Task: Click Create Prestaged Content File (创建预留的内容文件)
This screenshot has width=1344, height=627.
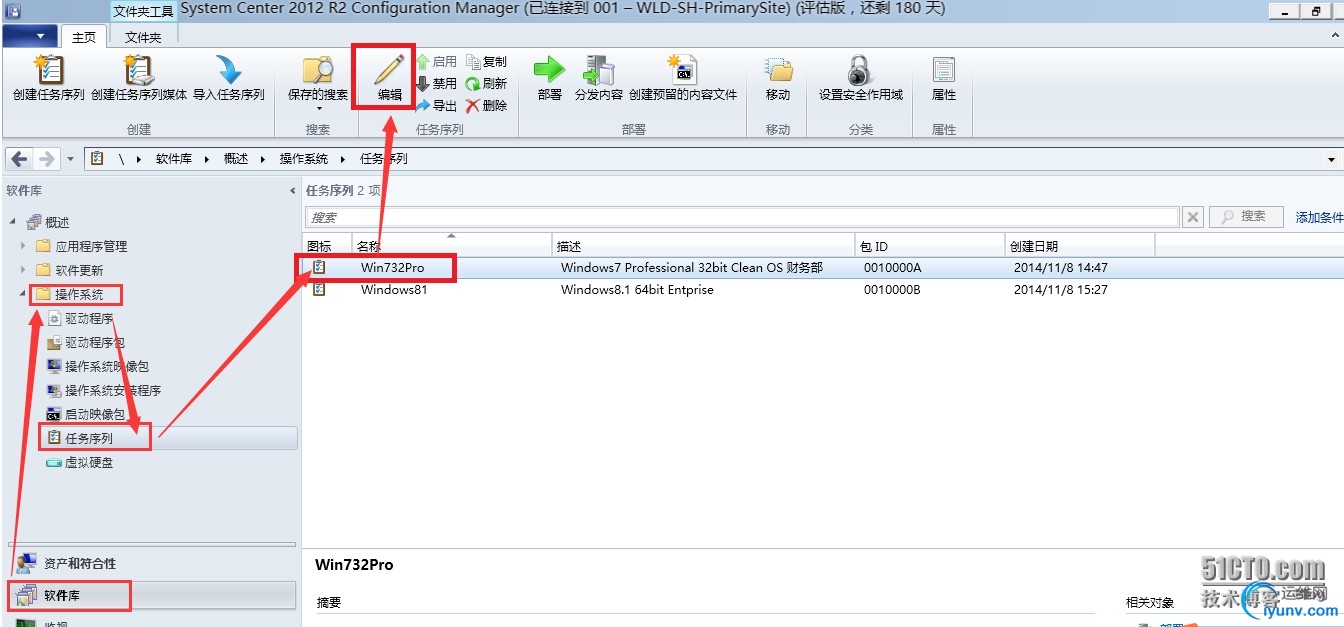Action: [x=683, y=79]
